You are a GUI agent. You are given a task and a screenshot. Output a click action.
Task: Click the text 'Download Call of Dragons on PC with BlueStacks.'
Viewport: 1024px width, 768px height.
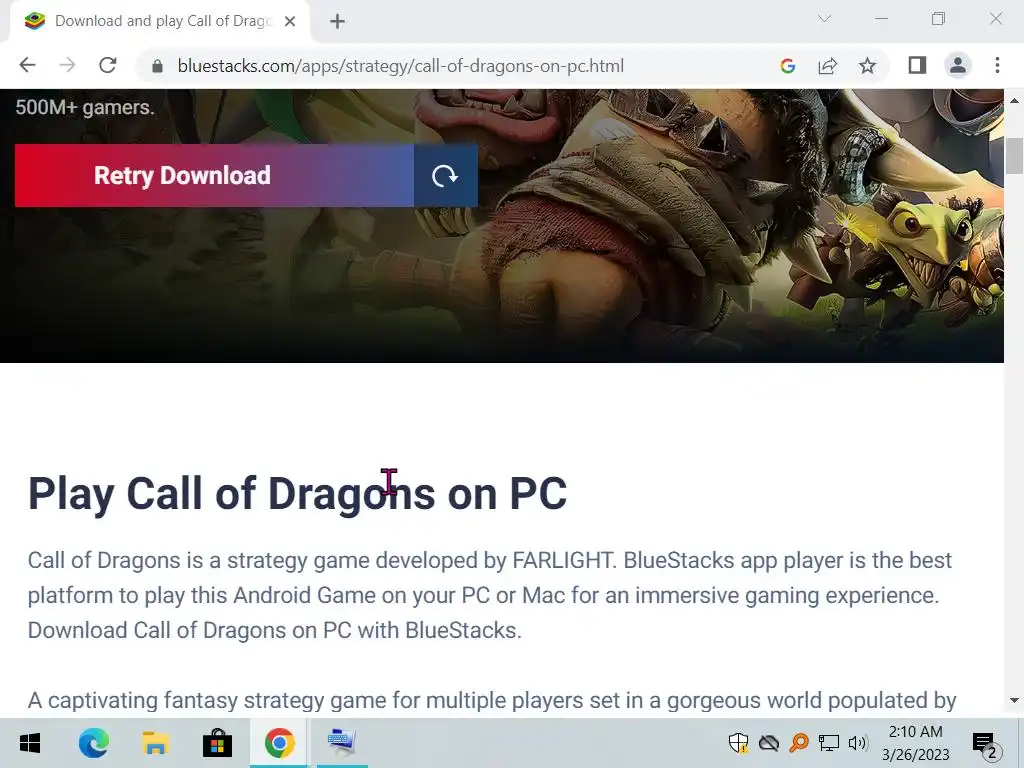pyautogui.click(x=274, y=630)
